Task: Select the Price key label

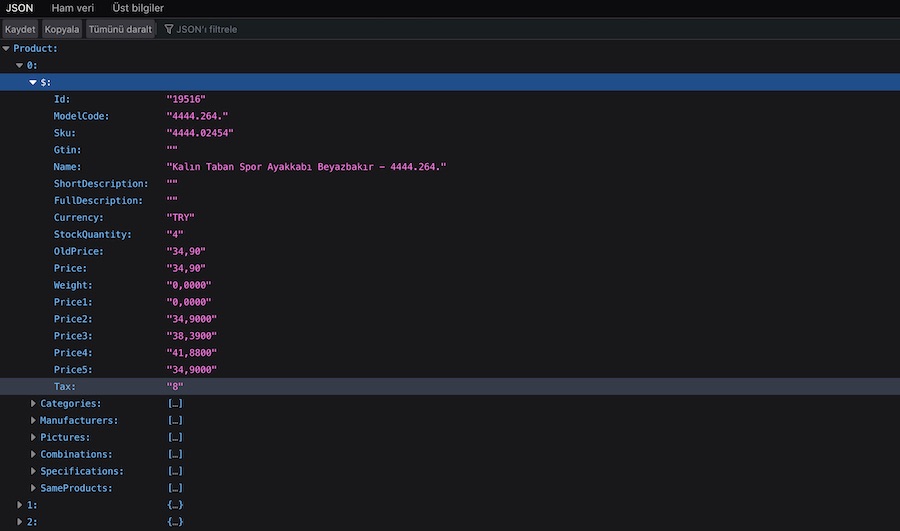Action: pos(71,268)
